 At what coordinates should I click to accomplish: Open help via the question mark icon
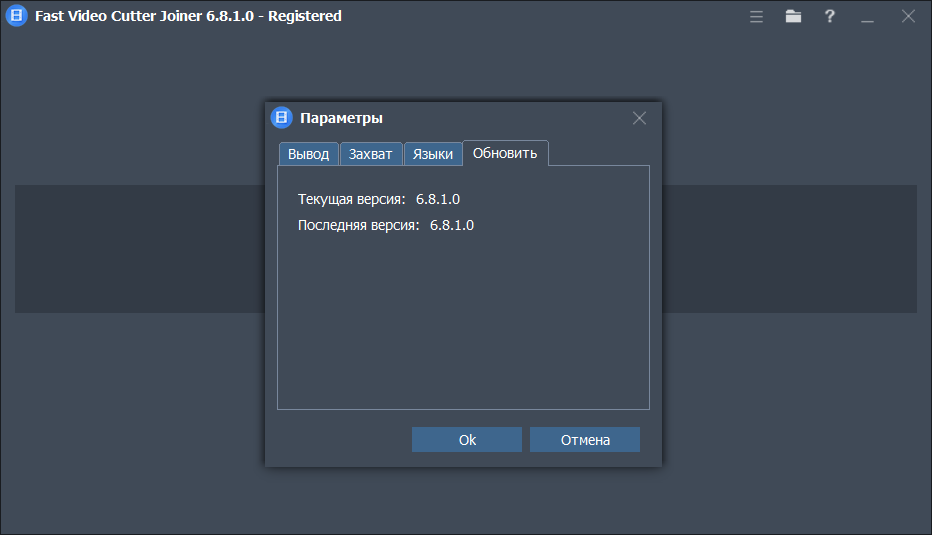tap(829, 16)
